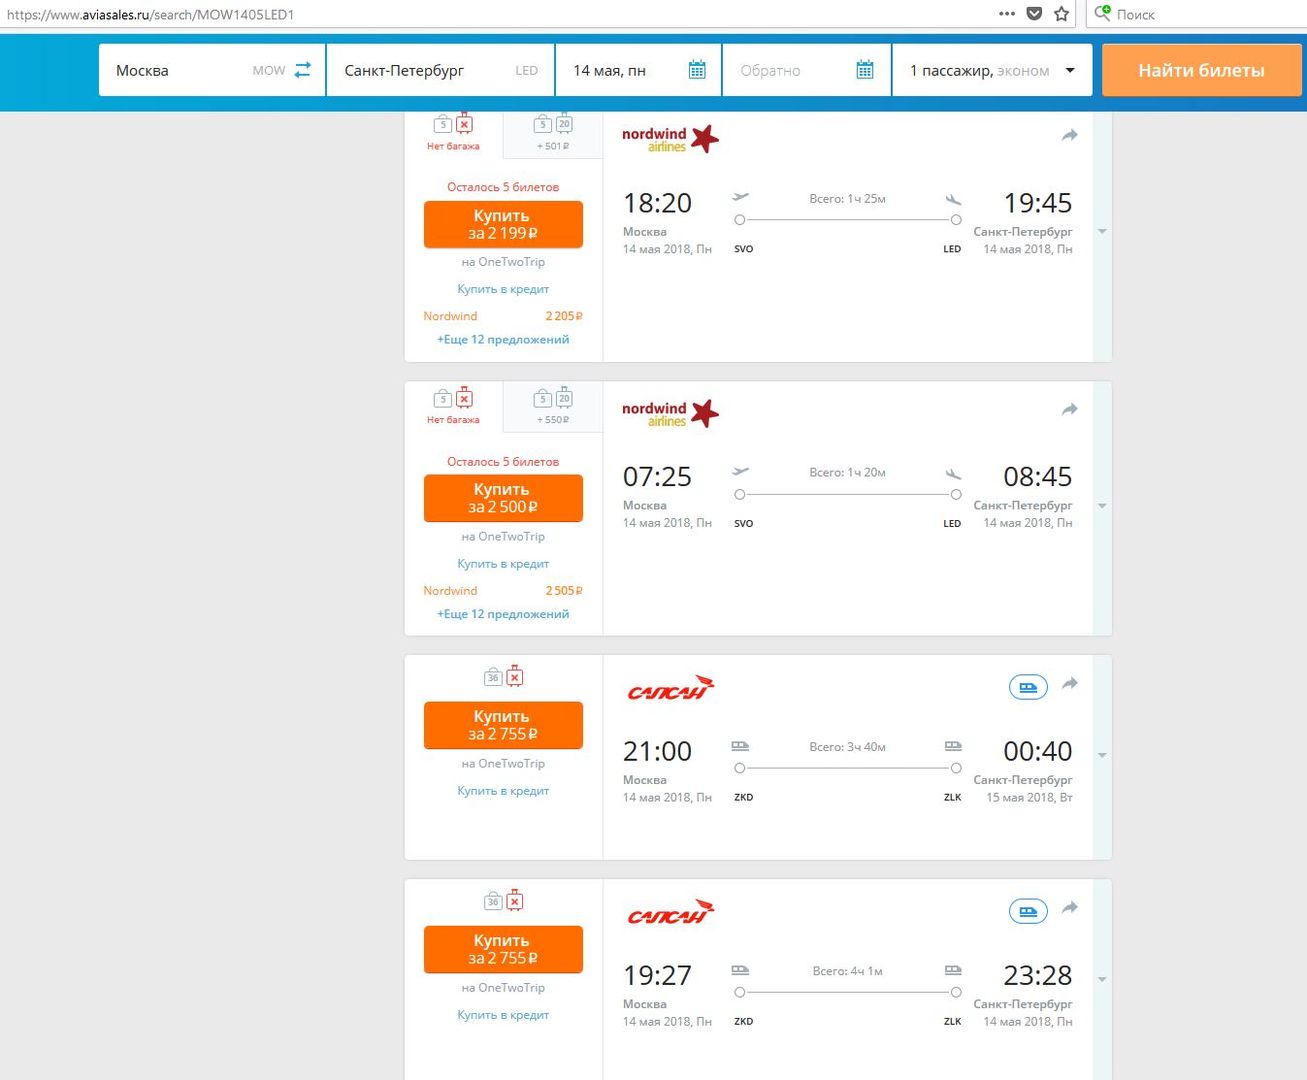This screenshot has width=1307, height=1080.
Task: Share the 19:27 Sapsan train ticket
Action: coord(1069,907)
